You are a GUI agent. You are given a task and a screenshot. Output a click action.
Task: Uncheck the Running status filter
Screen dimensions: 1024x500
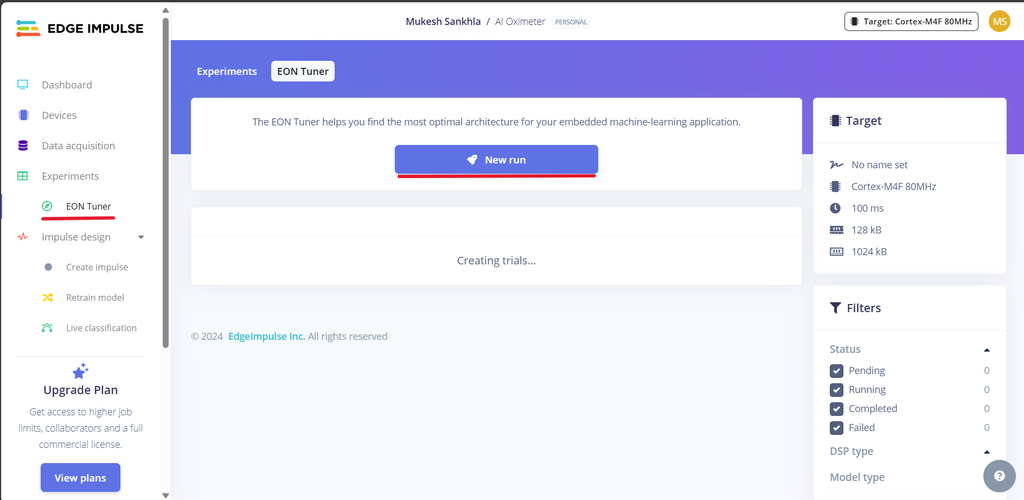click(837, 390)
